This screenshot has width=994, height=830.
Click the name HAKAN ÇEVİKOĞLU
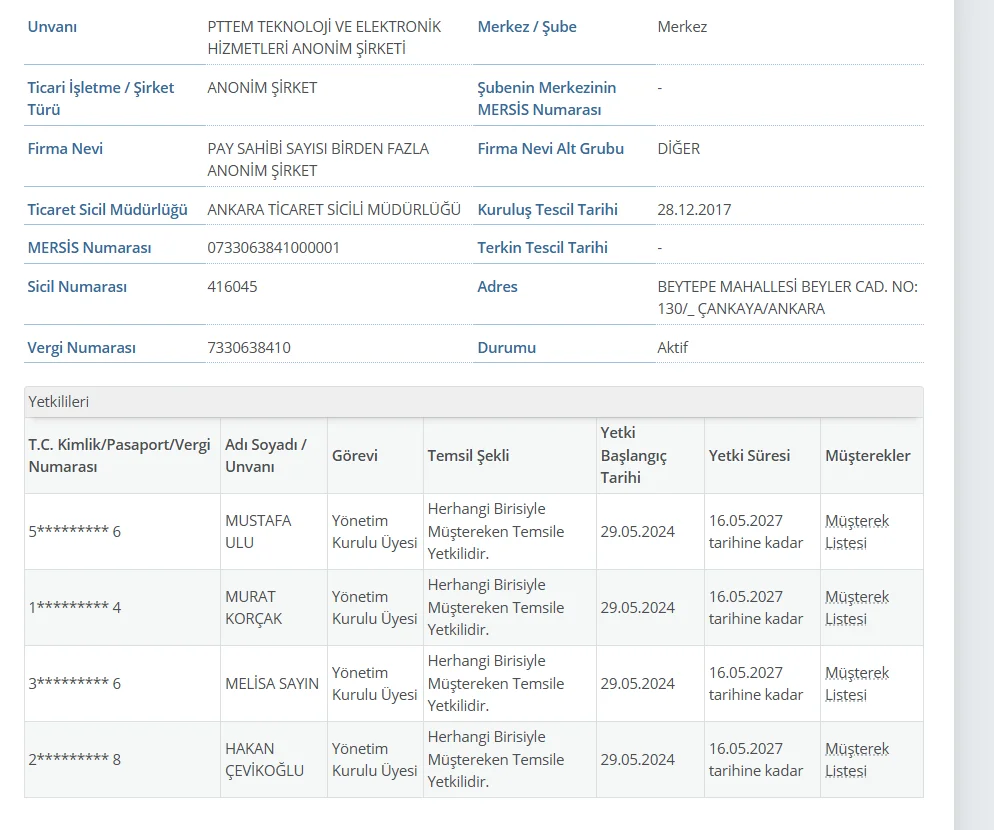[264, 760]
